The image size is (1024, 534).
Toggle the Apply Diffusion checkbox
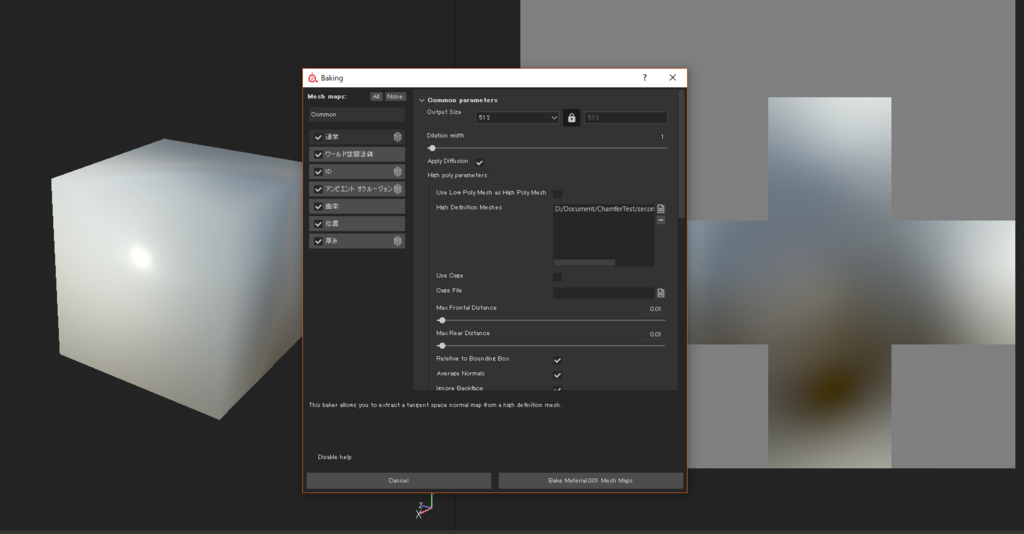click(x=479, y=163)
